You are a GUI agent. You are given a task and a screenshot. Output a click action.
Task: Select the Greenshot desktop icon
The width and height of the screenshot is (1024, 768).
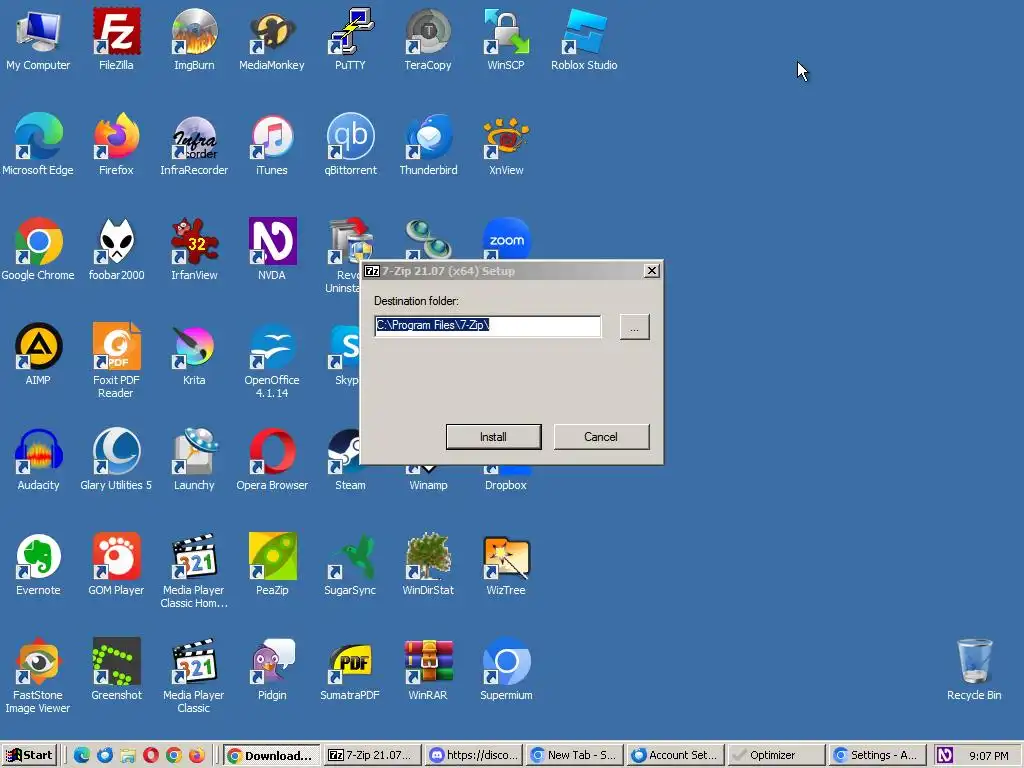(x=116, y=670)
